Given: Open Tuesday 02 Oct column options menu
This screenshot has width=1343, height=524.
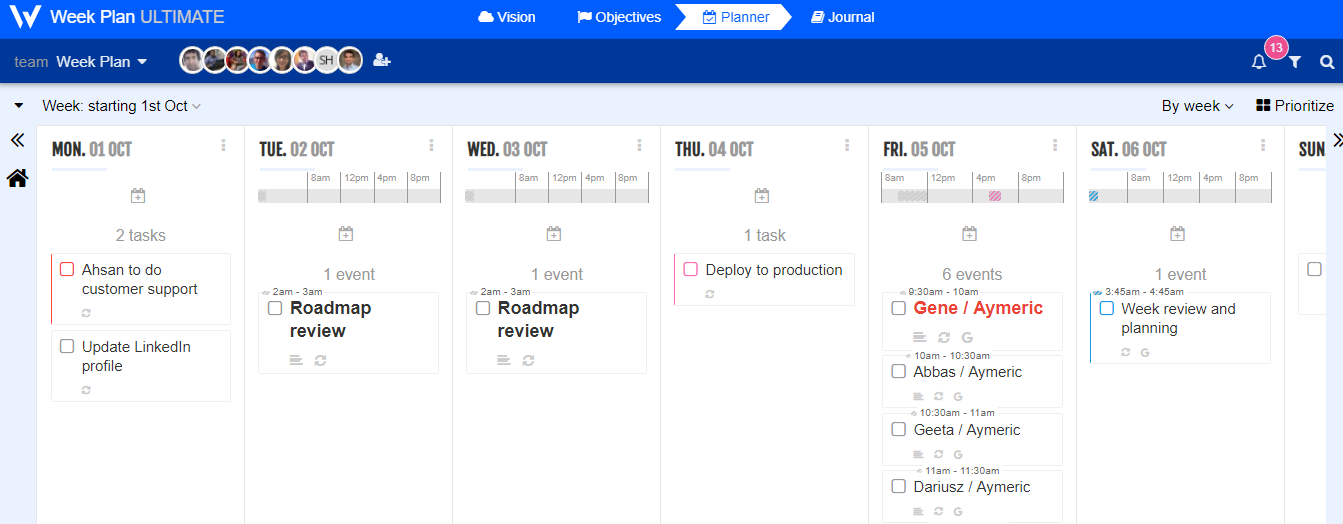Looking at the screenshot, I should coord(431,146).
